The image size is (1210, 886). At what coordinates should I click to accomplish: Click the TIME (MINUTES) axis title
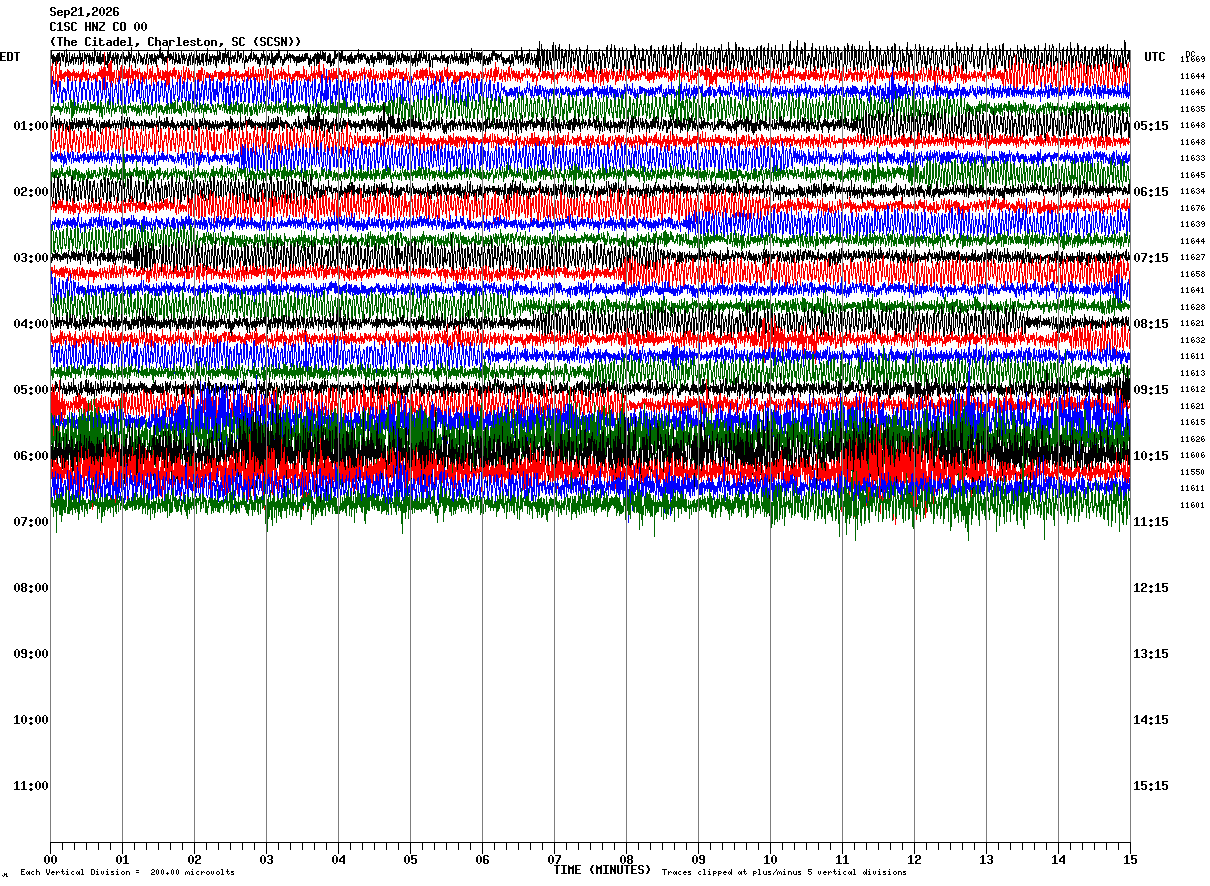click(x=602, y=870)
